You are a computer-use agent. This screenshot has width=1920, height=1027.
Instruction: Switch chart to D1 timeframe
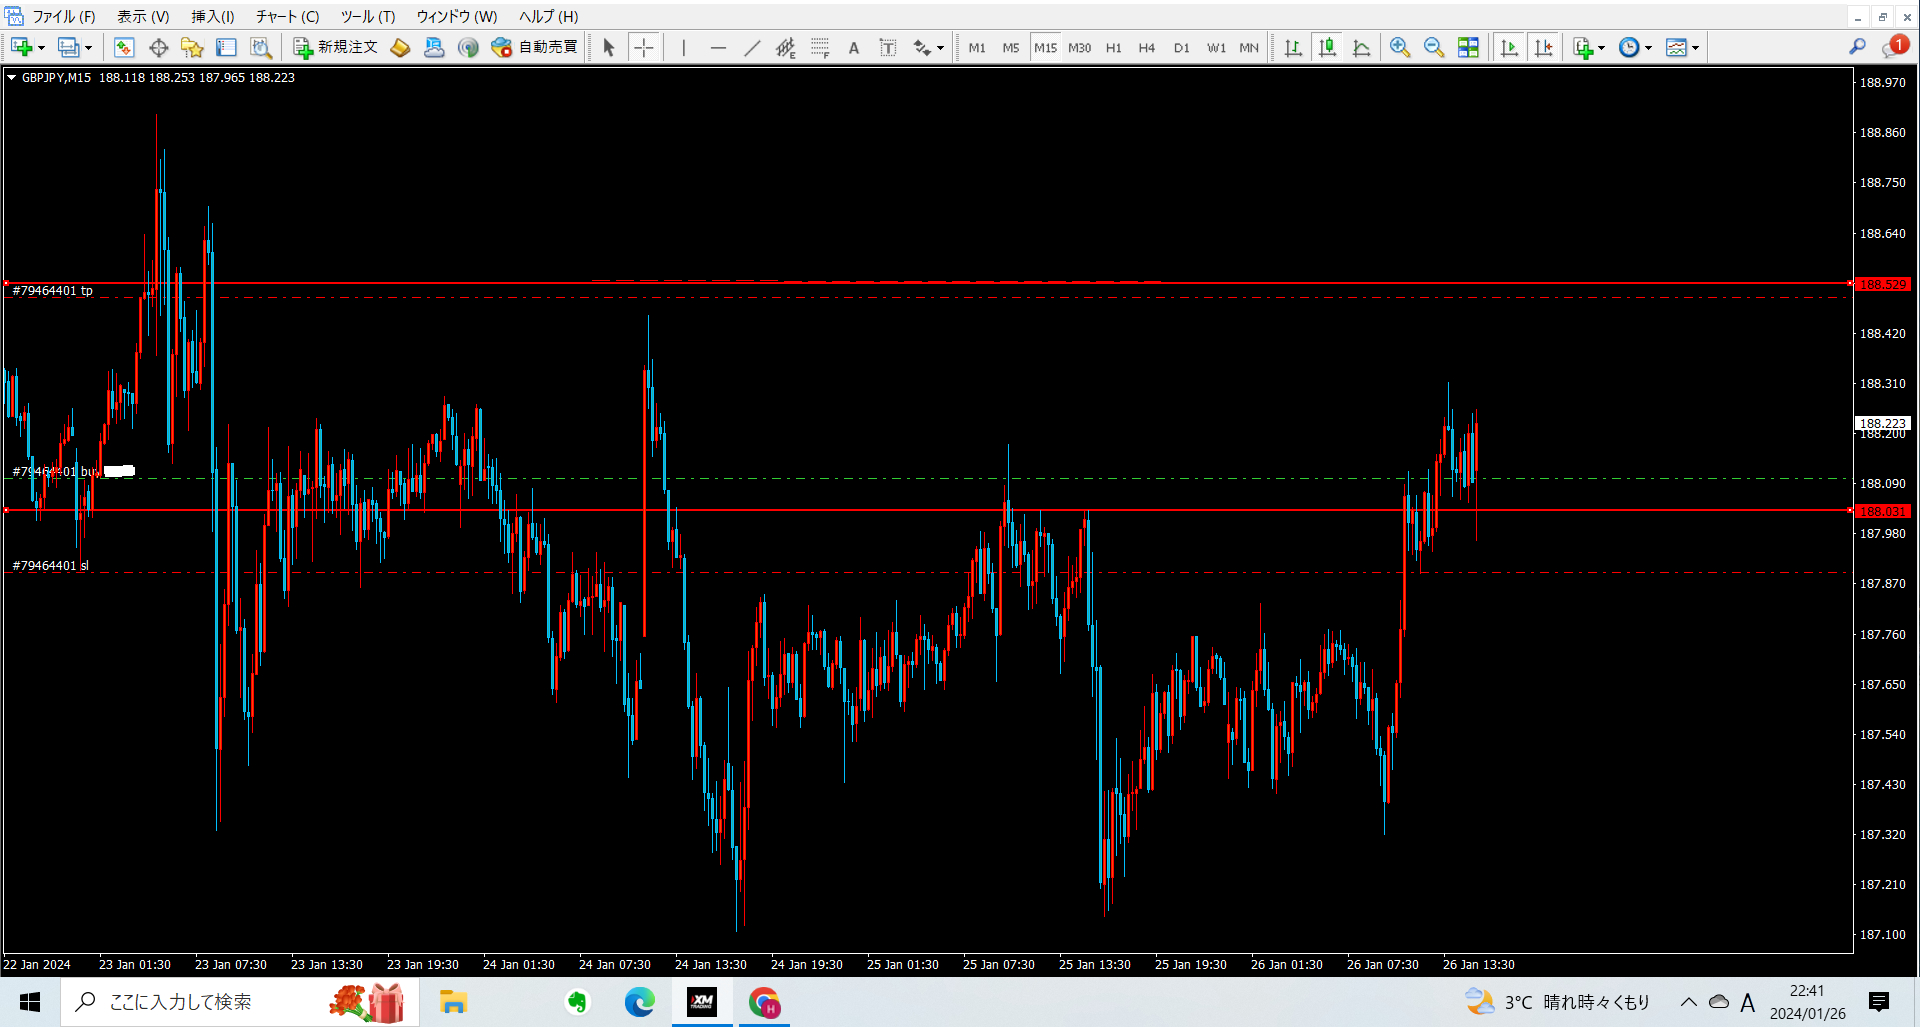click(1182, 47)
